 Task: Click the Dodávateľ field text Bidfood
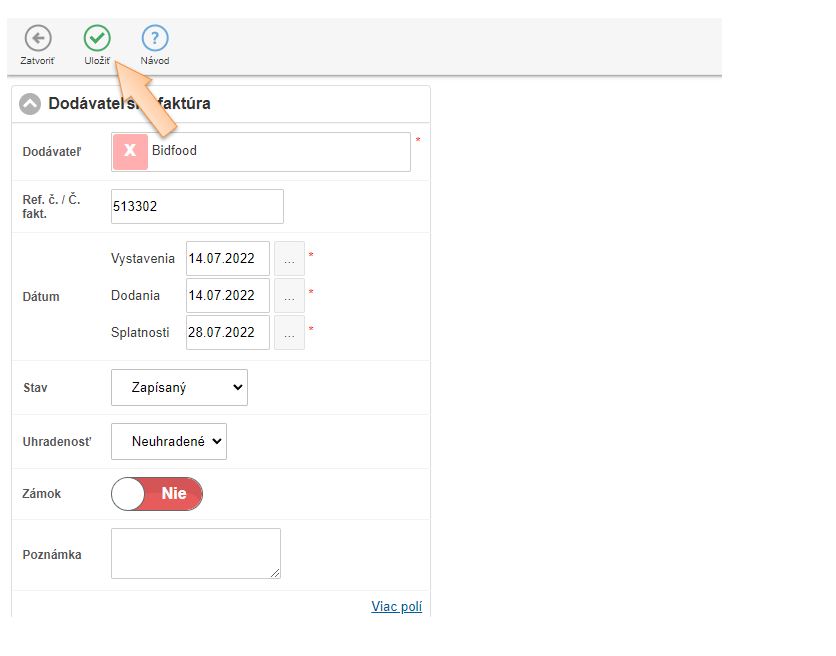tap(175, 151)
